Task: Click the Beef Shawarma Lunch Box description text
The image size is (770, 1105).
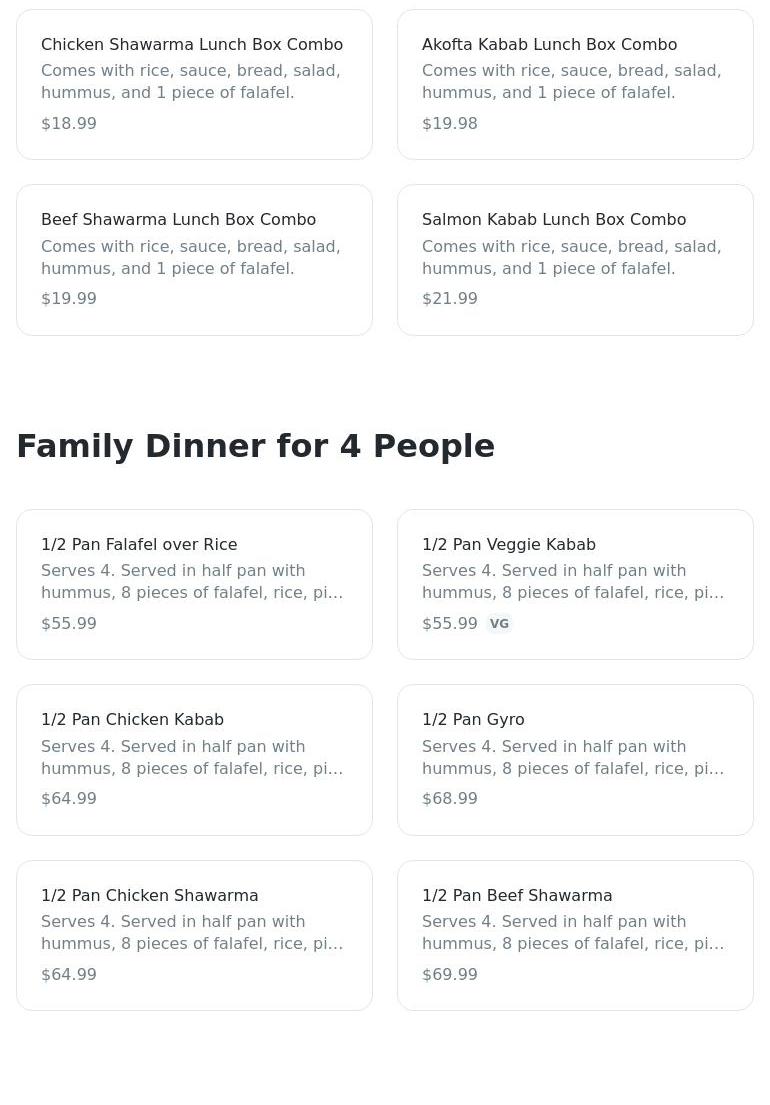Action: 191,258
